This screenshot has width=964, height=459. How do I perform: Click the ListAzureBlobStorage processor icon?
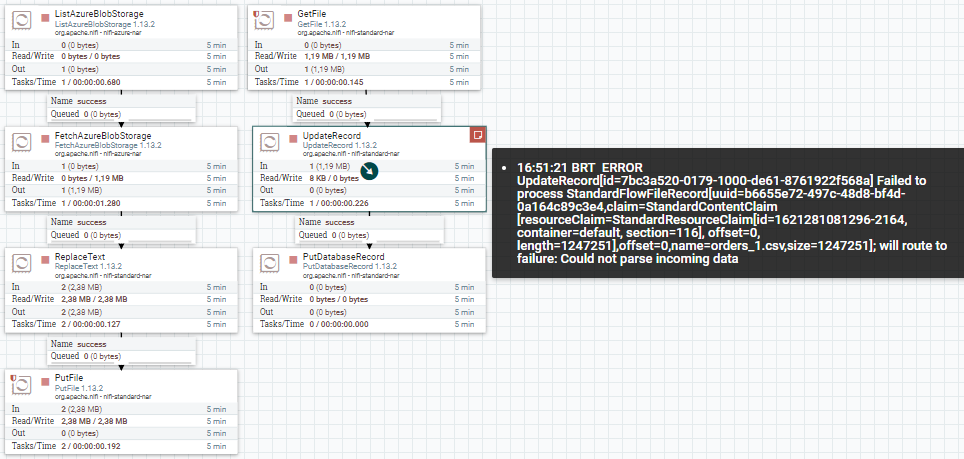(x=22, y=20)
